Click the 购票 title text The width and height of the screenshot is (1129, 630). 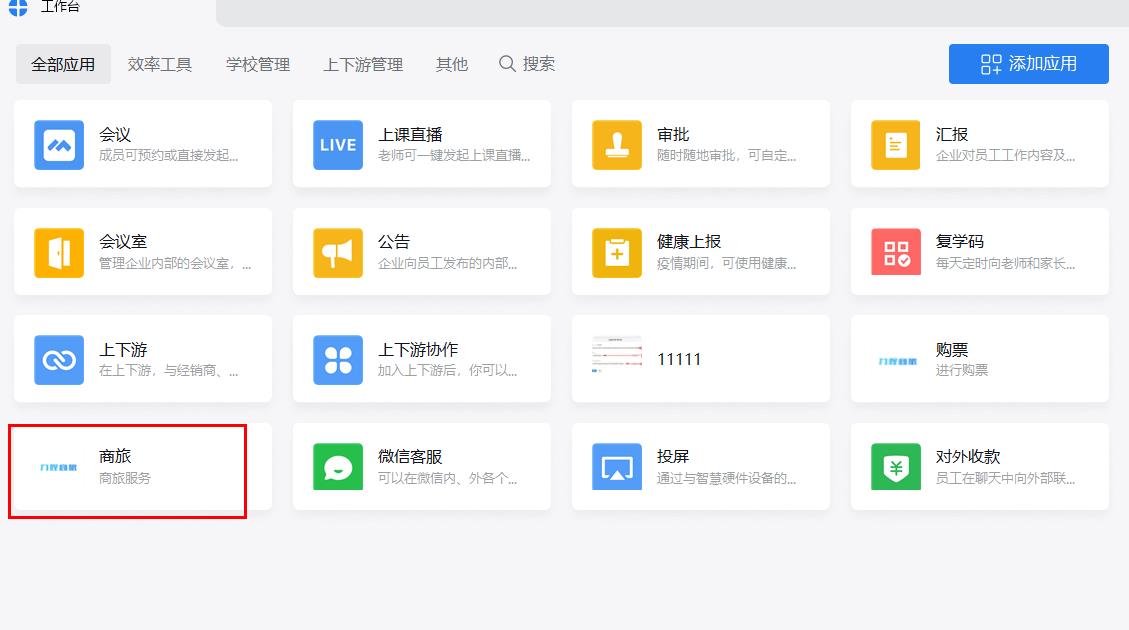coord(952,350)
